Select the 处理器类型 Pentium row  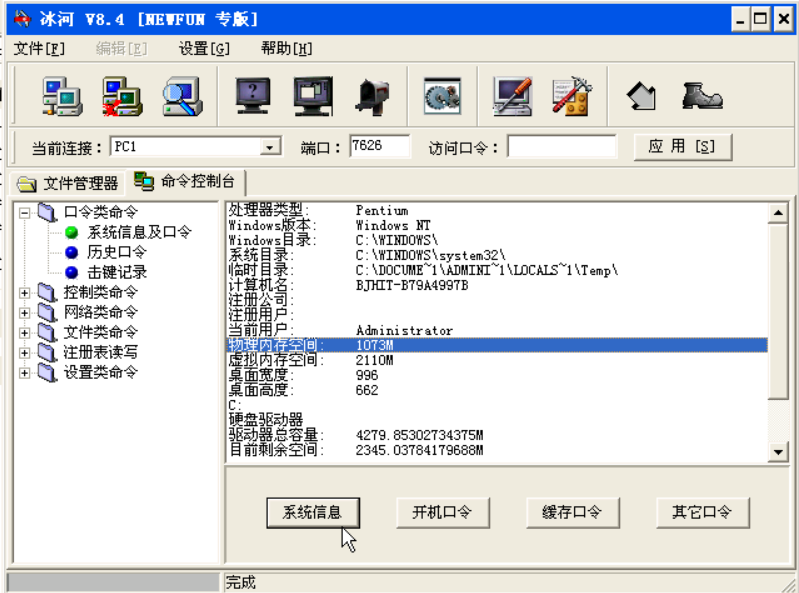(x=497, y=210)
